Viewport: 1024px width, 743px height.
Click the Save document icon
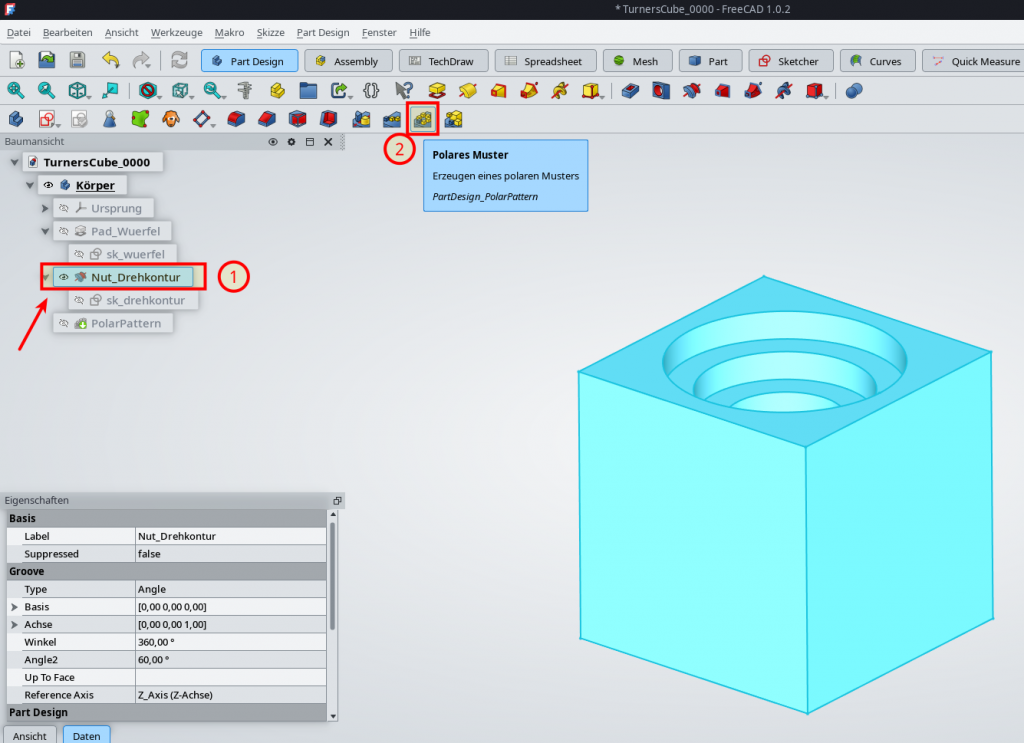click(77, 61)
